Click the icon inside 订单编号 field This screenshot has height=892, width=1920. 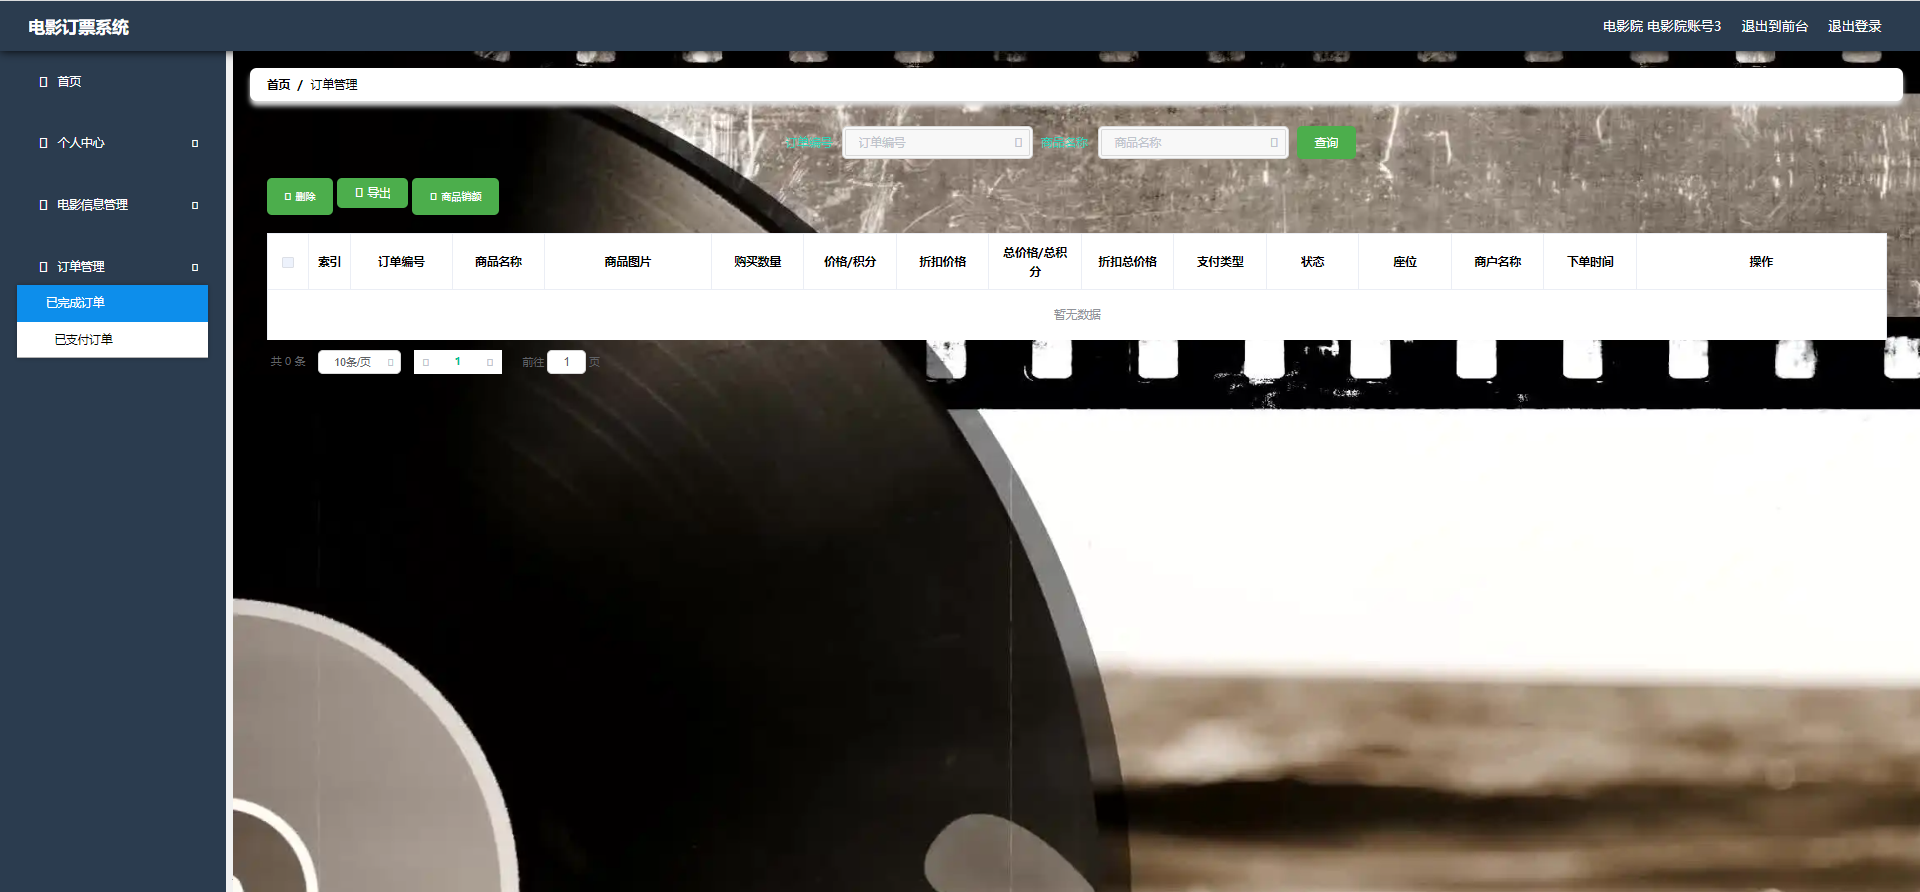point(1018,143)
